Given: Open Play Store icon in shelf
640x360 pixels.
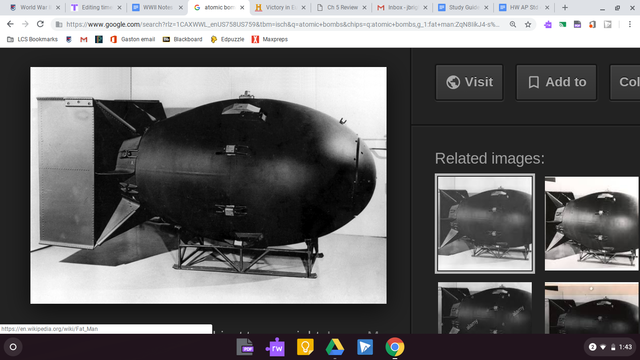Looking at the screenshot, I should coord(365,347).
